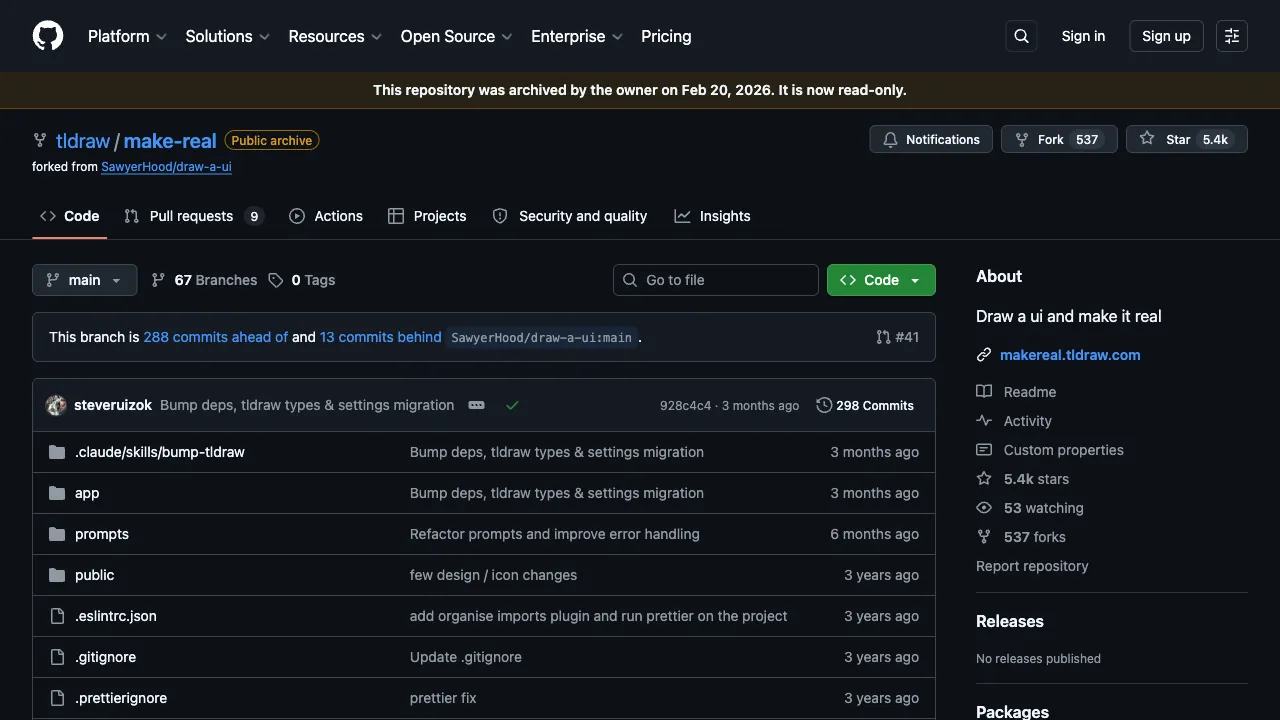Open commit hash 928c4c4
Image resolution: width=1280 pixels, height=720 pixels.
685,405
